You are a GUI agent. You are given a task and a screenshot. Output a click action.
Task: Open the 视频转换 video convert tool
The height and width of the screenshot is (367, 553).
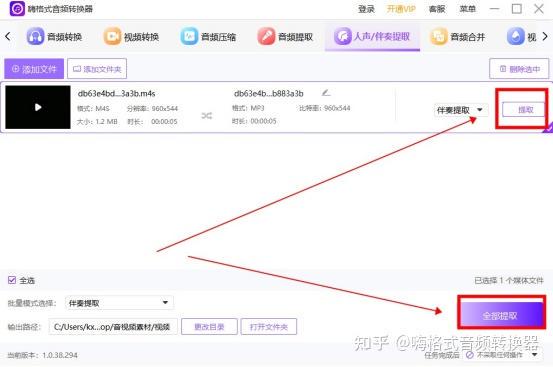pyautogui.click(x=132, y=37)
